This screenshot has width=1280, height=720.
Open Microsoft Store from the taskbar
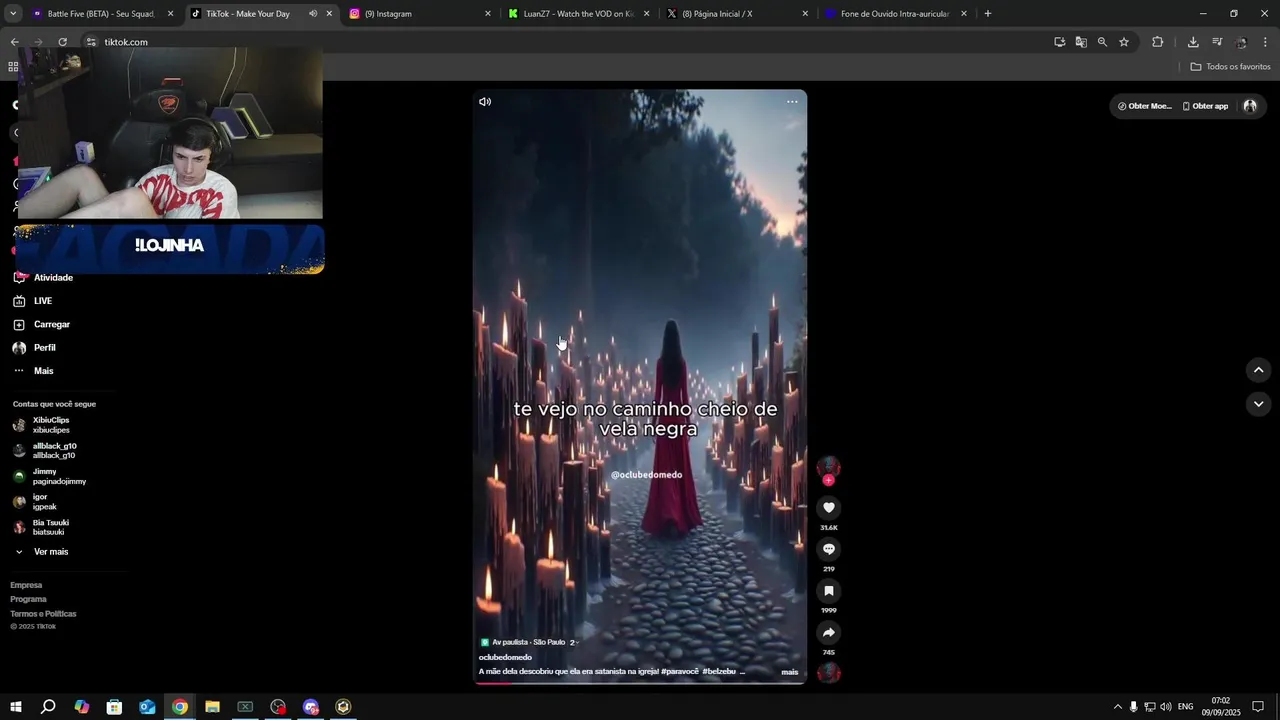coord(114,707)
